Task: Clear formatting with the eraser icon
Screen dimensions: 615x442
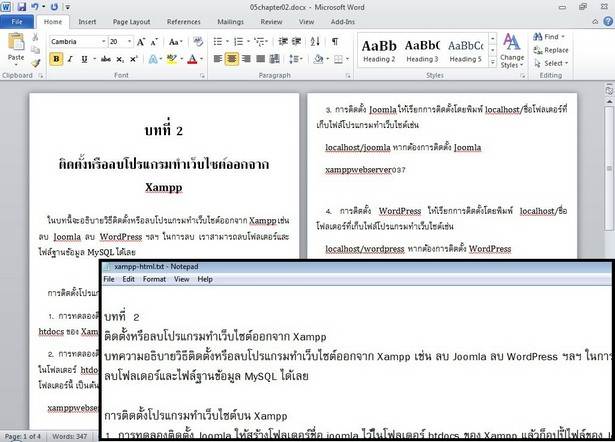Action: coord(198,42)
